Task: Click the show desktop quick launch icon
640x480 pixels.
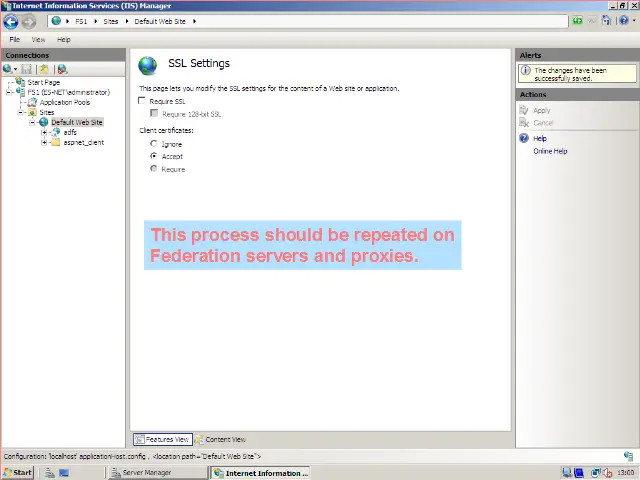Action: 64,473
